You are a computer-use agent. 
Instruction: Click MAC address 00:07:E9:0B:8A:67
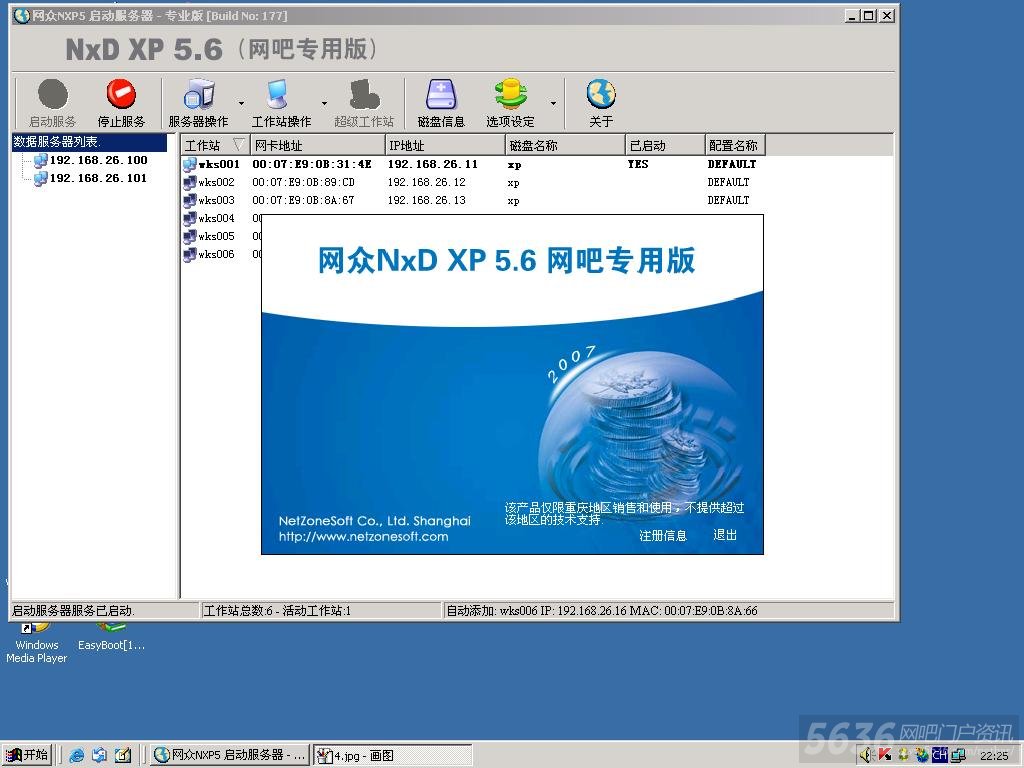point(304,200)
